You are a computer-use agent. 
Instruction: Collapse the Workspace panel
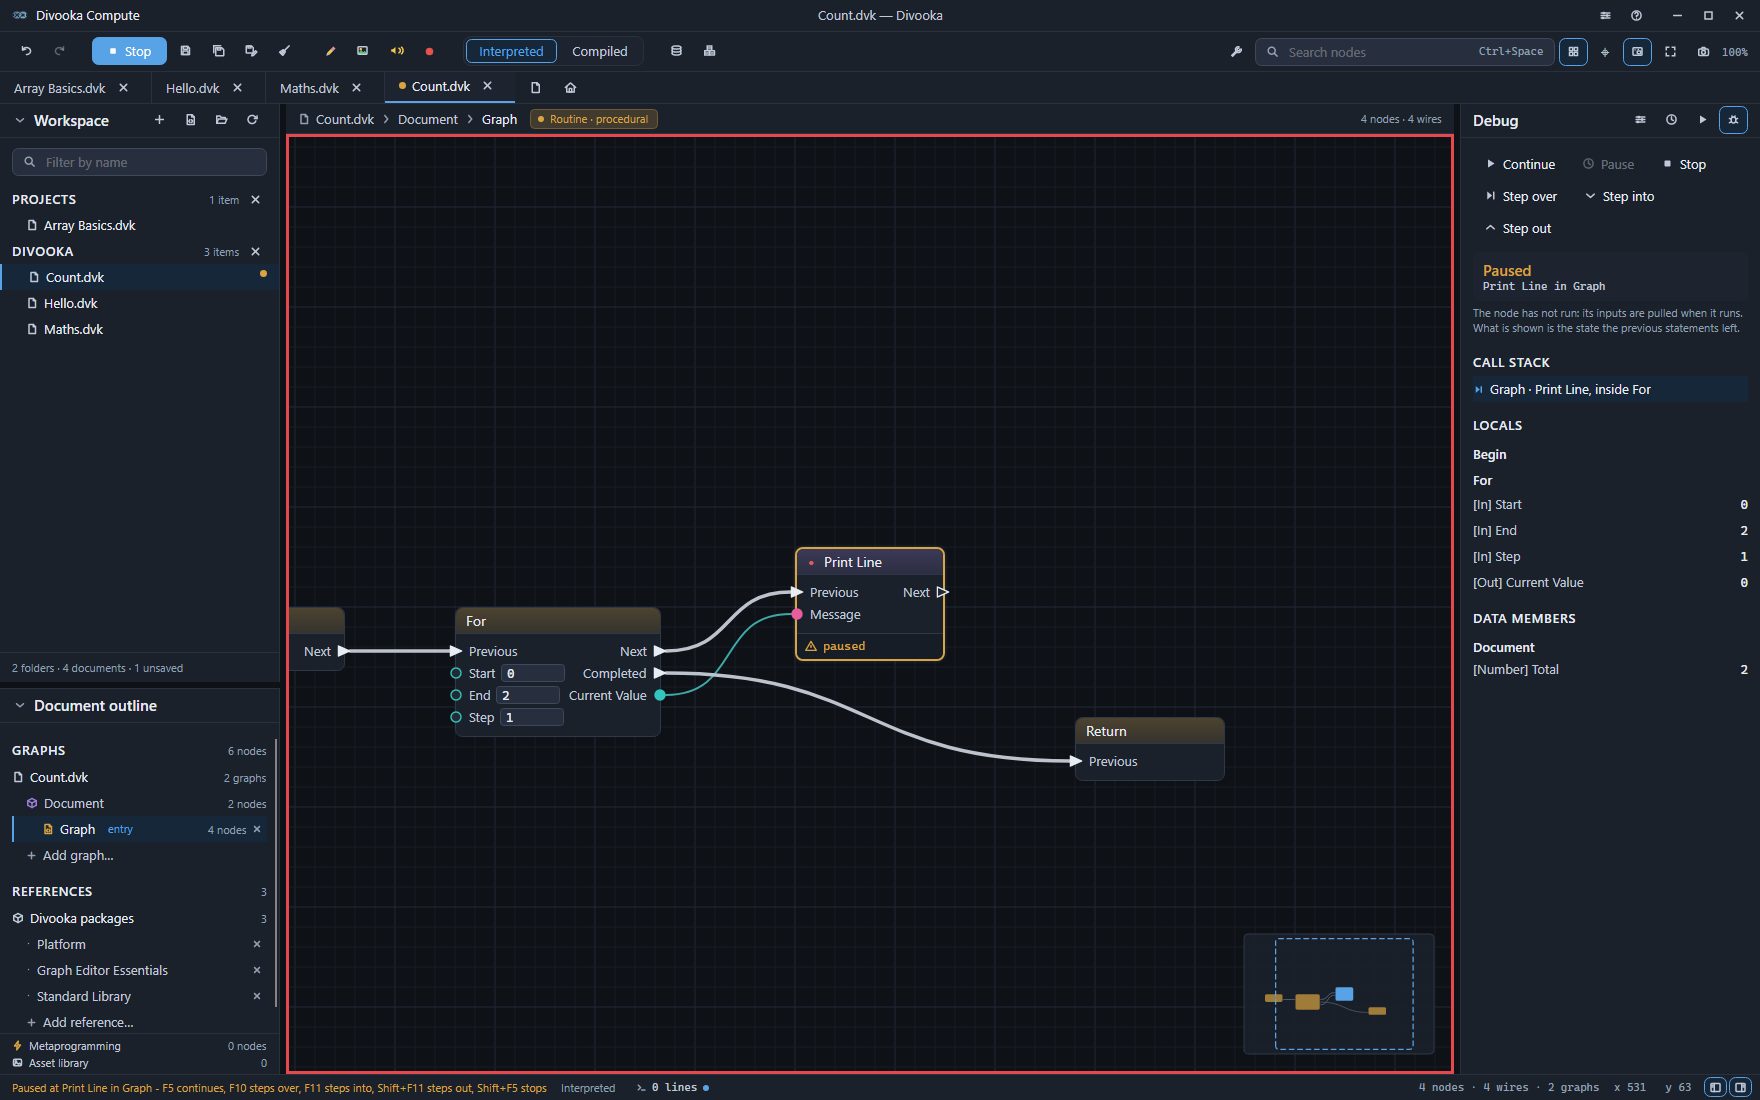(20, 120)
